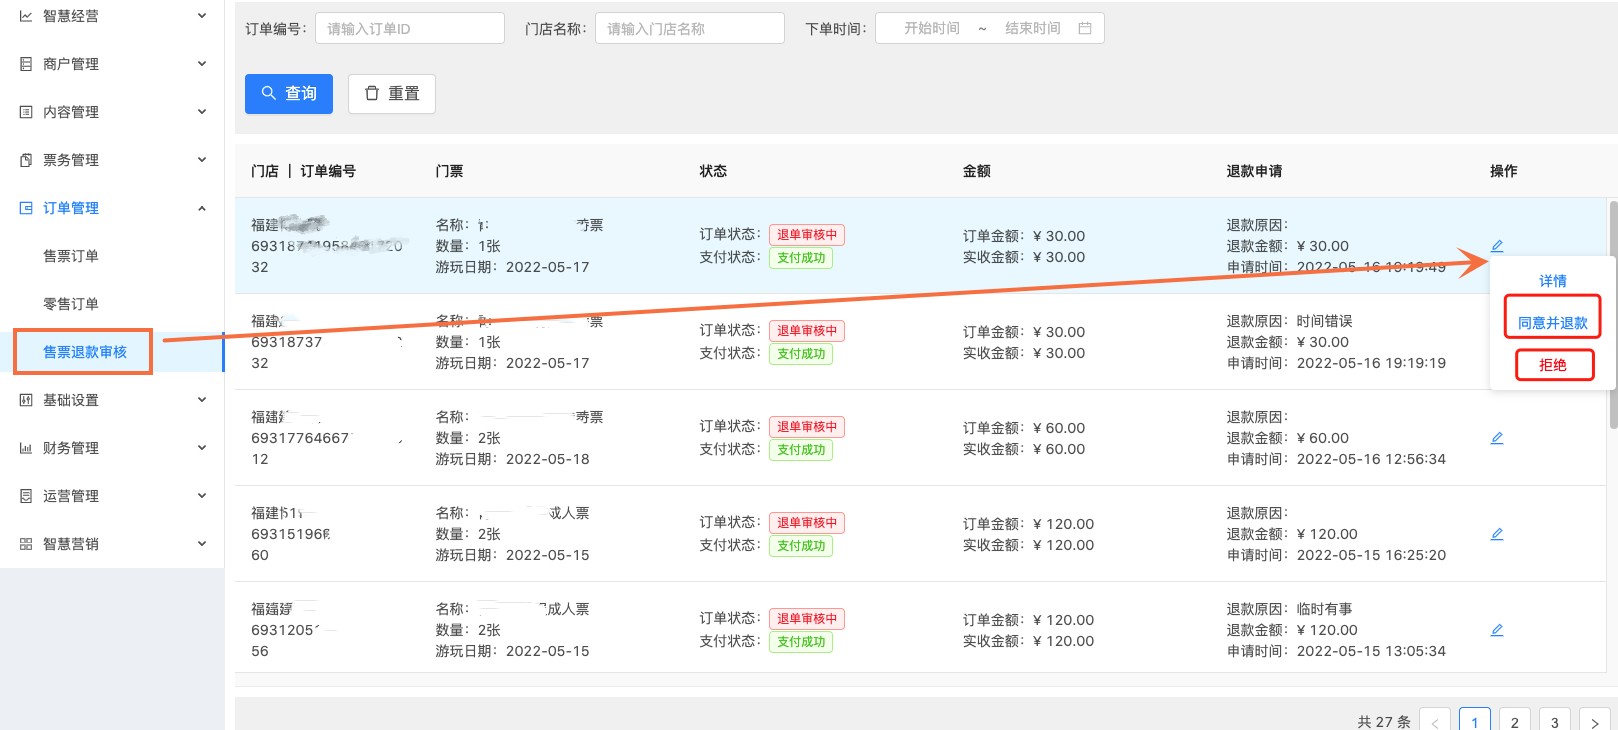Viewport: 1618px width, 730px height.
Task: Click the 票务管理 icon in sidebar
Action: point(26,160)
